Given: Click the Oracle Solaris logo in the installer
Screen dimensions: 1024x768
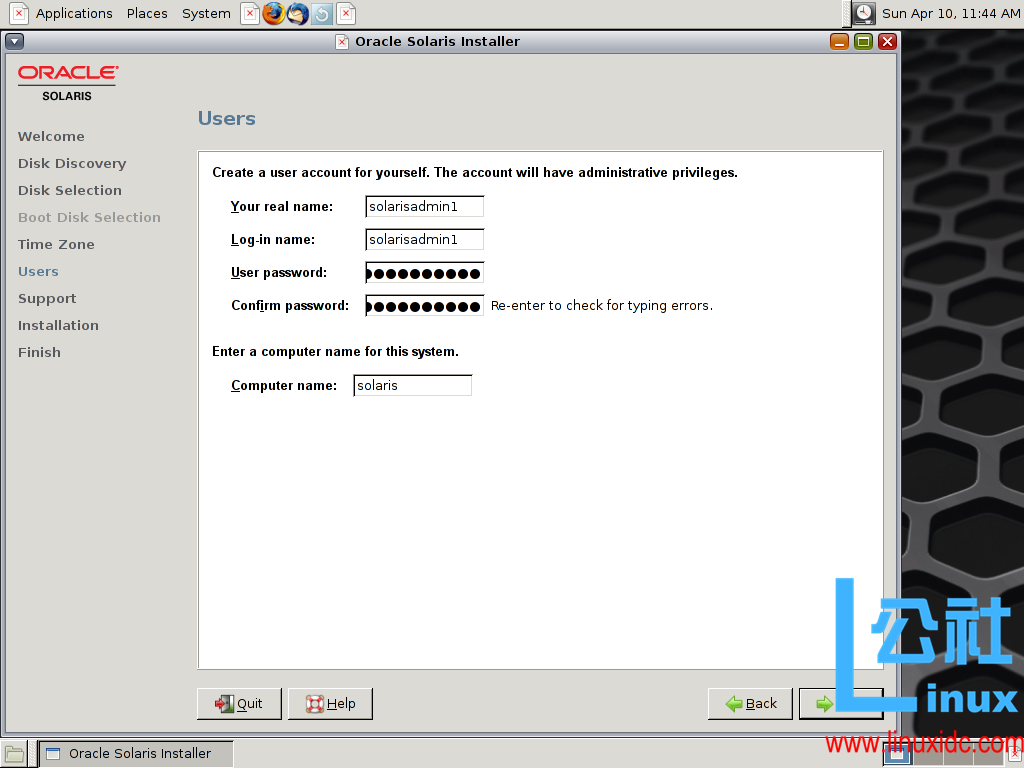Looking at the screenshot, I should click(67, 83).
